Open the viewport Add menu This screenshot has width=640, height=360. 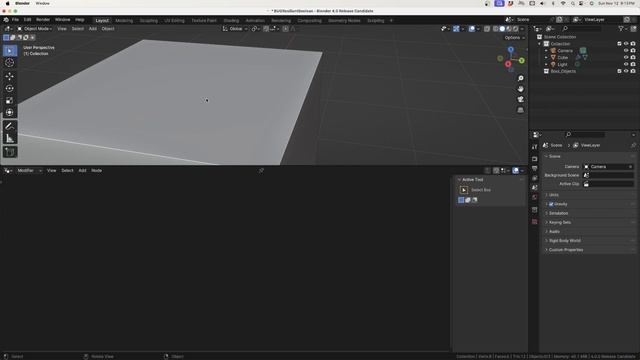tap(93, 29)
